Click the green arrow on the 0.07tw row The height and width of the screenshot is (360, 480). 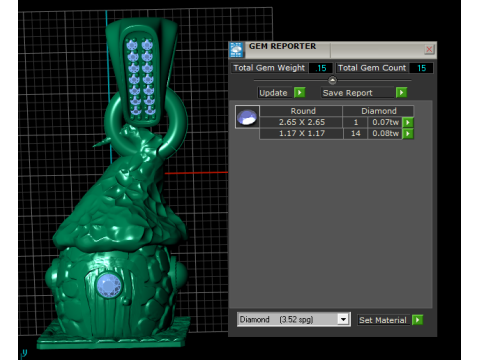[x=408, y=122]
